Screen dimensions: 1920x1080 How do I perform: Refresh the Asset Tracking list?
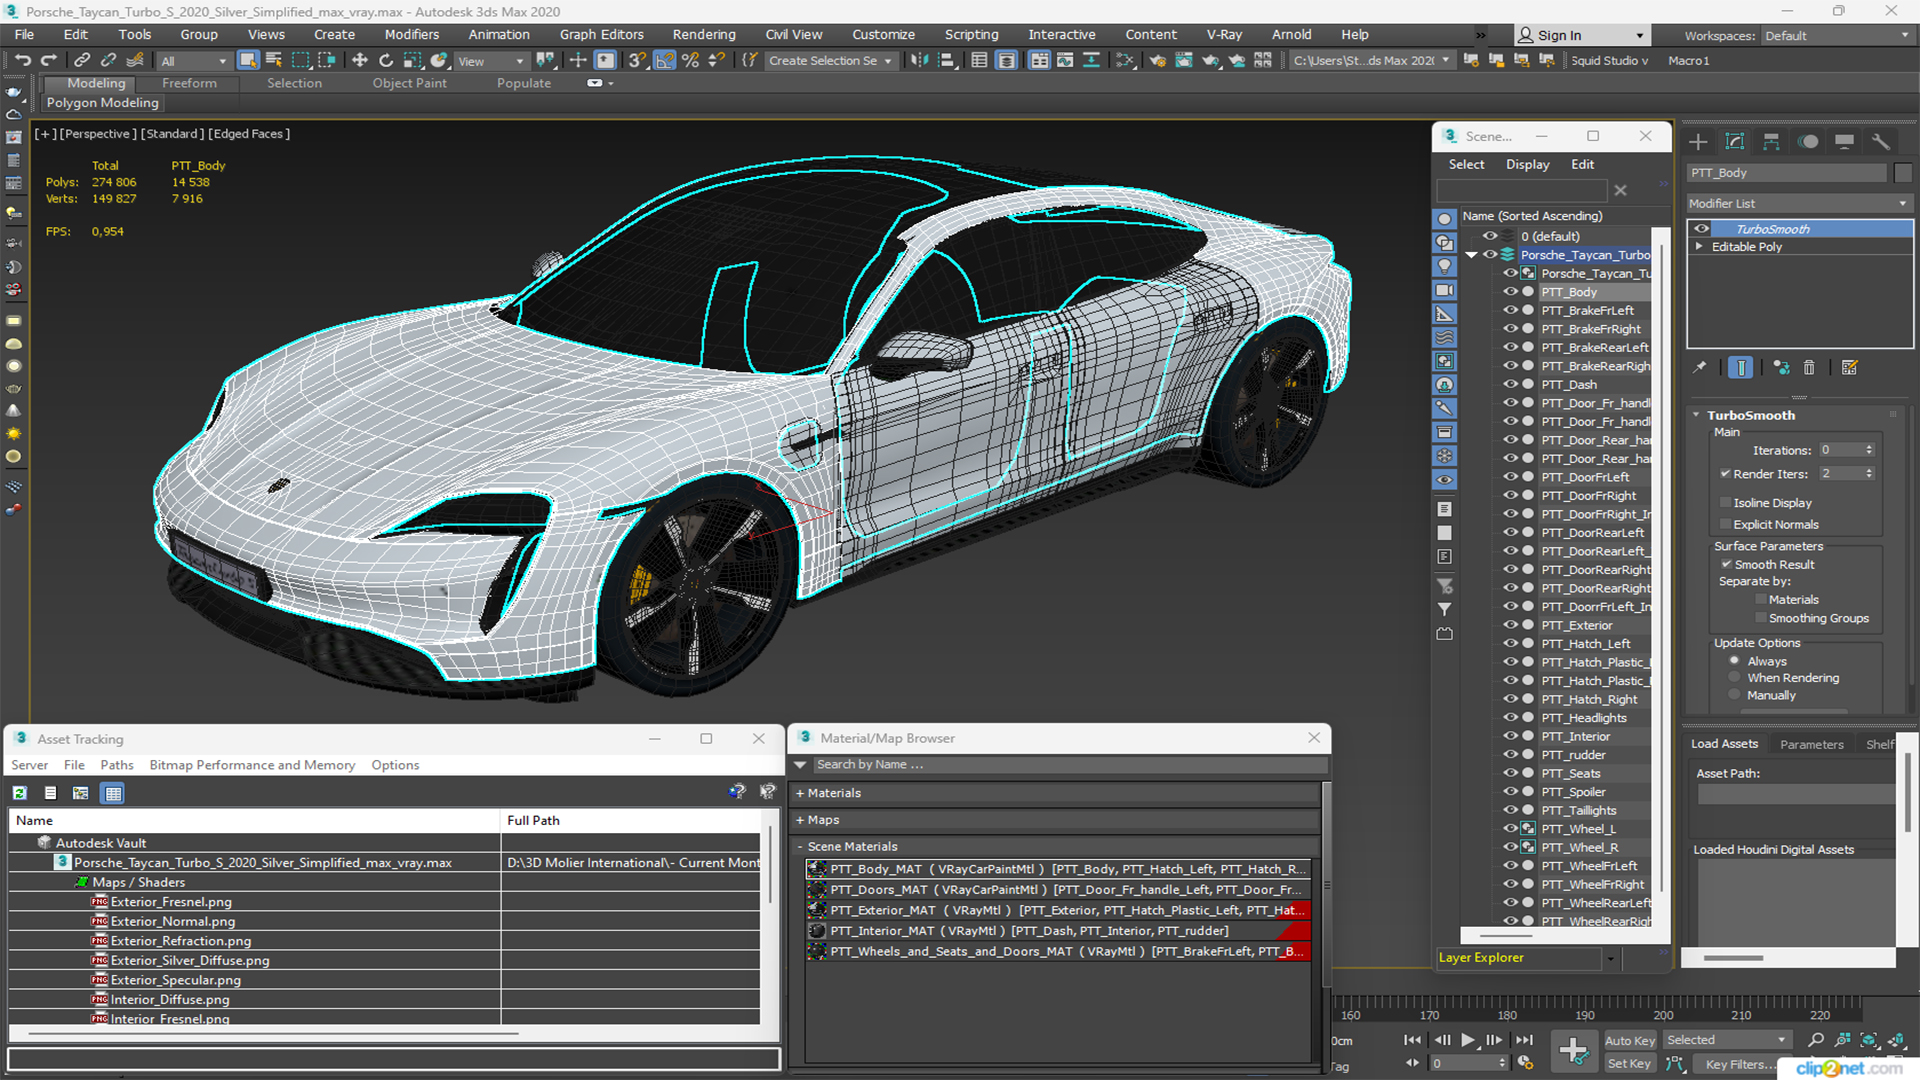[19, 793]
